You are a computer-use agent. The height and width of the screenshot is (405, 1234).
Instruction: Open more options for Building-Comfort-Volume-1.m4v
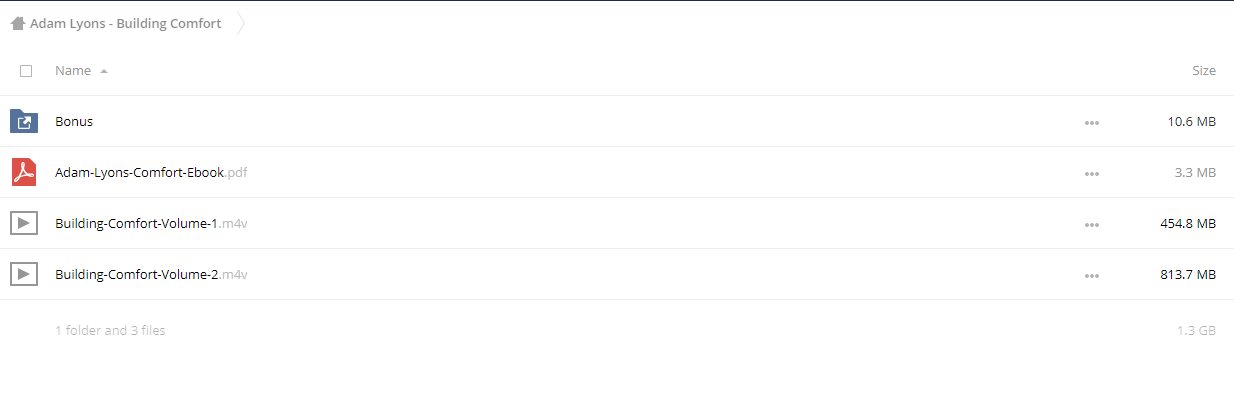(1092, 224)
